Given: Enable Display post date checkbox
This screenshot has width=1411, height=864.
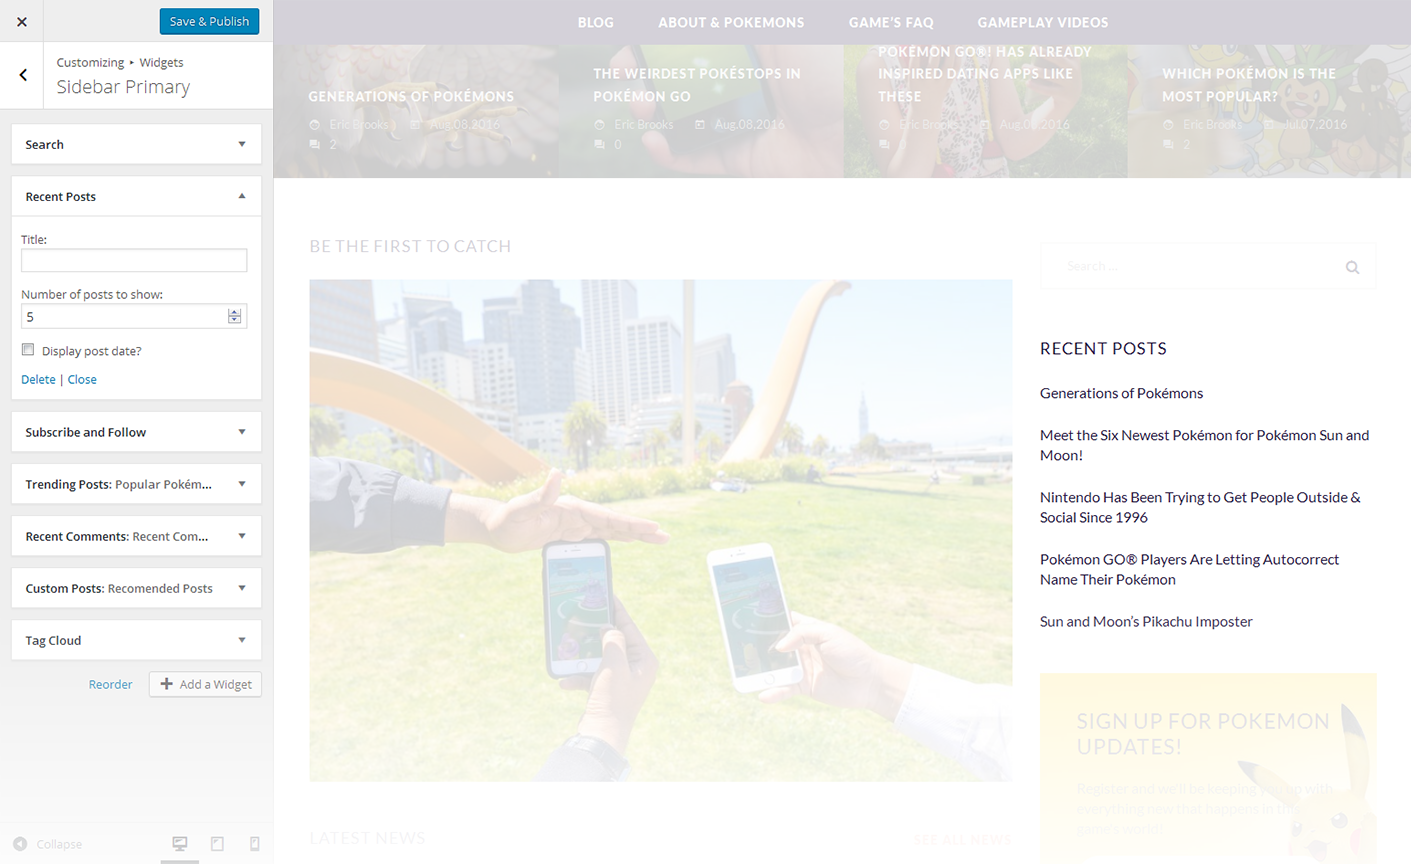Looking at the screenshot, I should tap(28, 350).
